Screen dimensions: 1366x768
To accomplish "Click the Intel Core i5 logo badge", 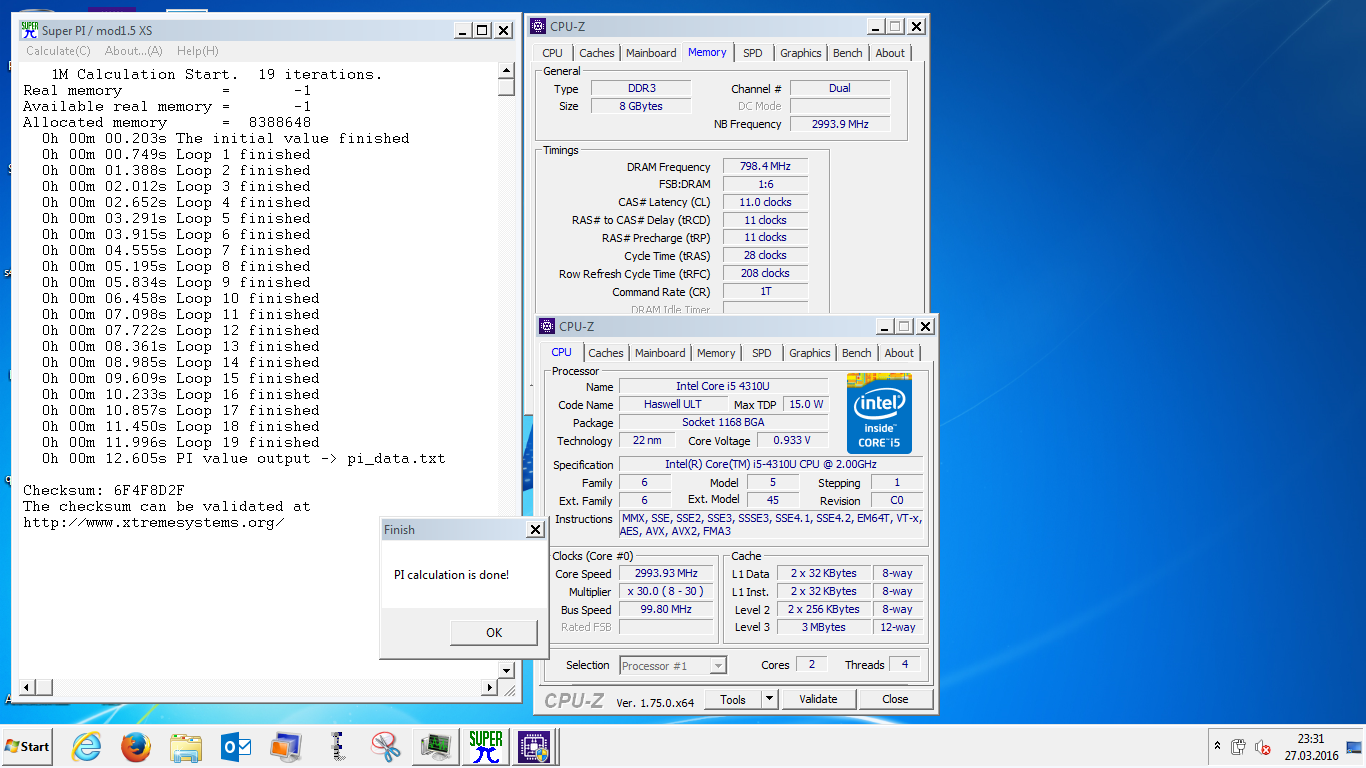I will (879, 414).
